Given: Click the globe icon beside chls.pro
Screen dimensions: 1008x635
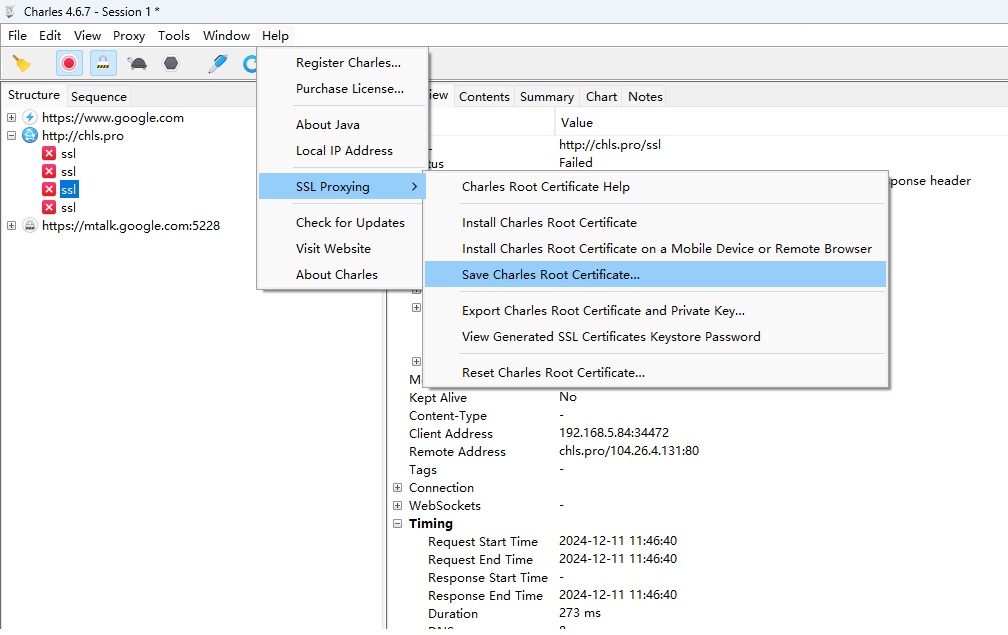Looking at the screenshot, I should 30,136.
